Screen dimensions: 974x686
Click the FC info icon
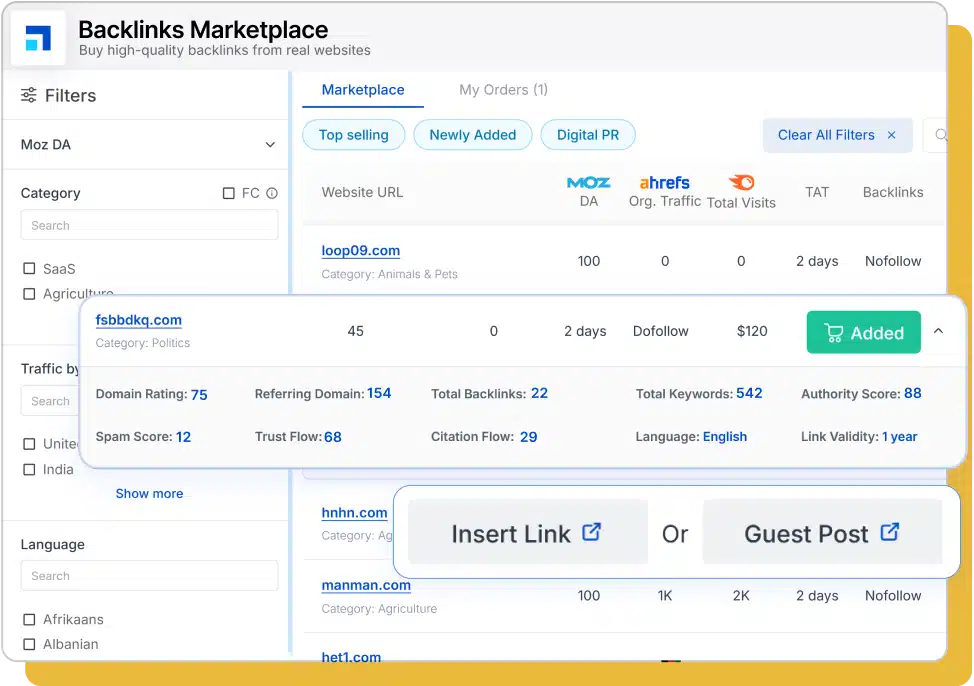tap(272, 194)
